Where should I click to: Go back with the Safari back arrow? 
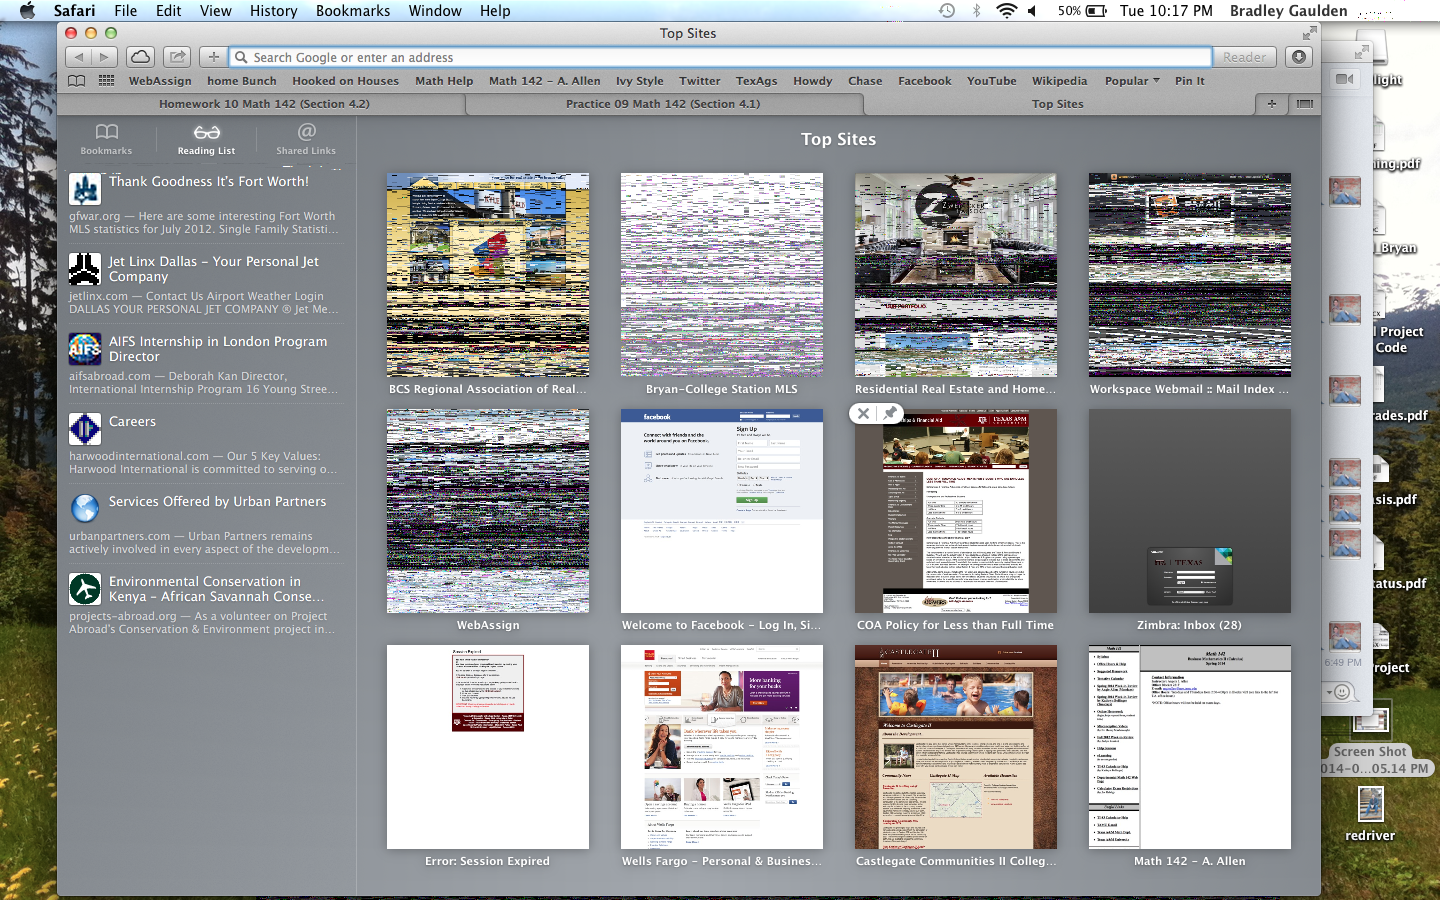coord(79,57)
